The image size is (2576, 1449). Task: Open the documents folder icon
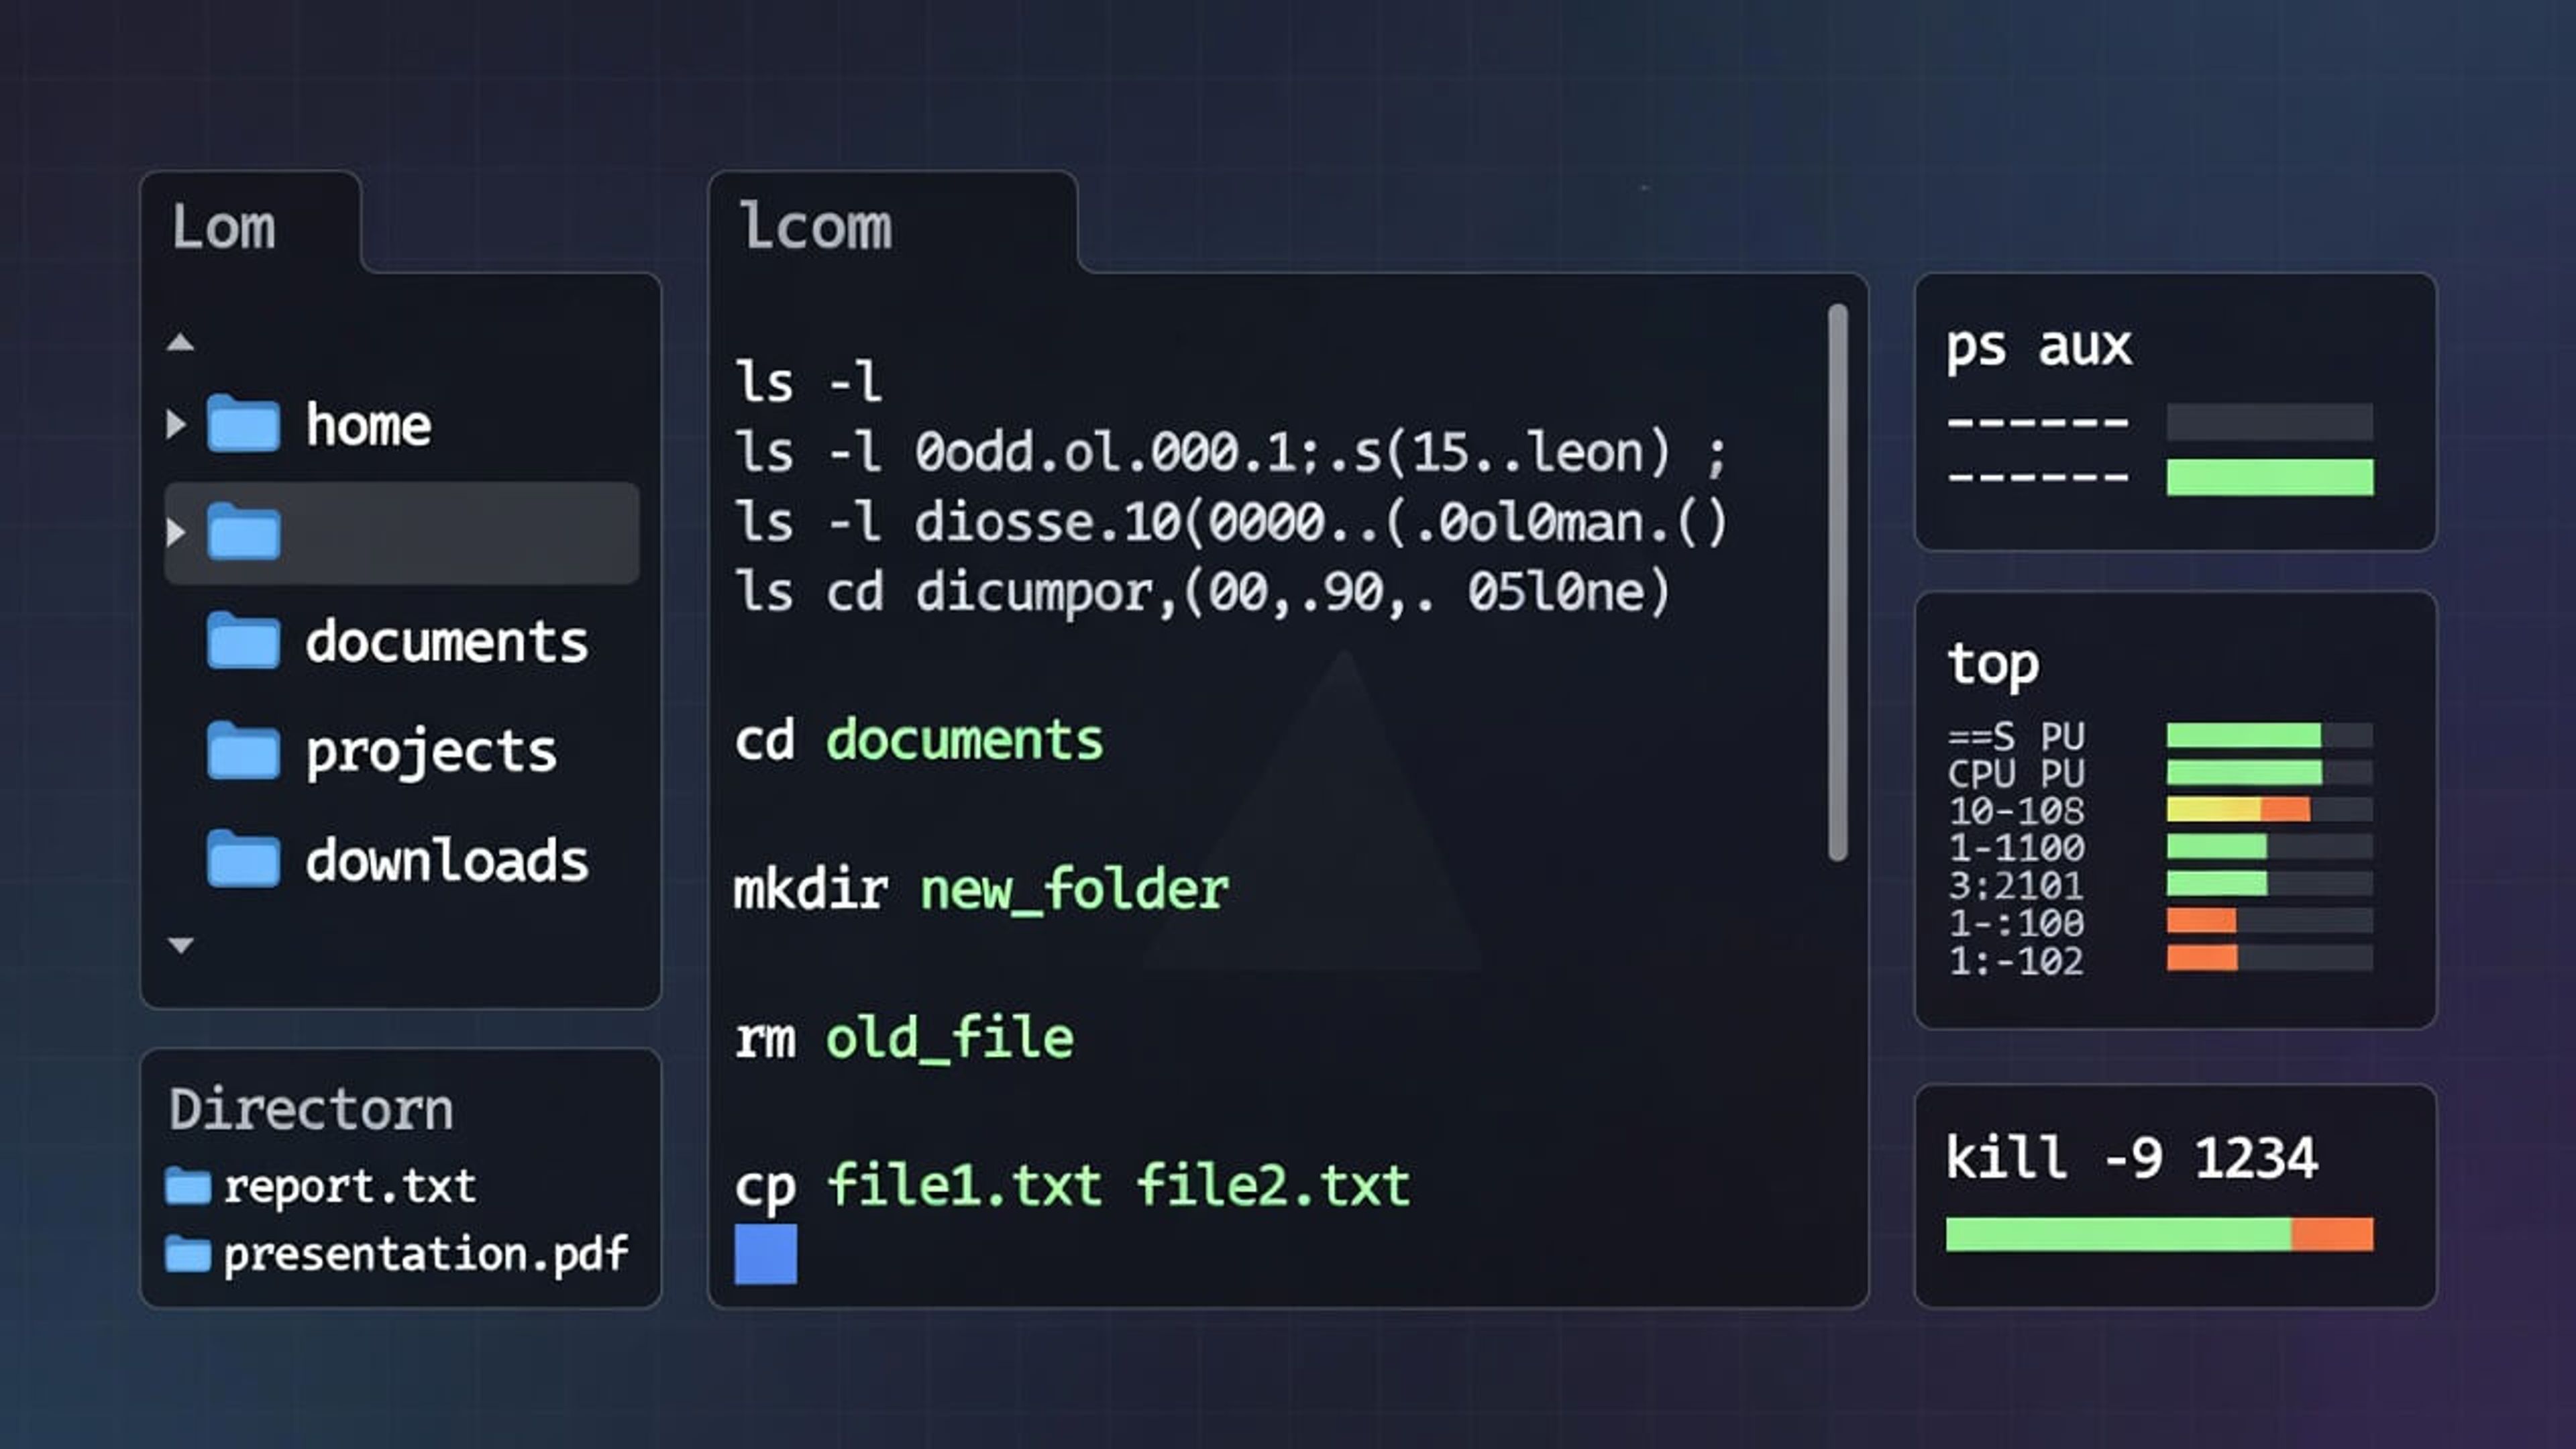pos(243,640)
